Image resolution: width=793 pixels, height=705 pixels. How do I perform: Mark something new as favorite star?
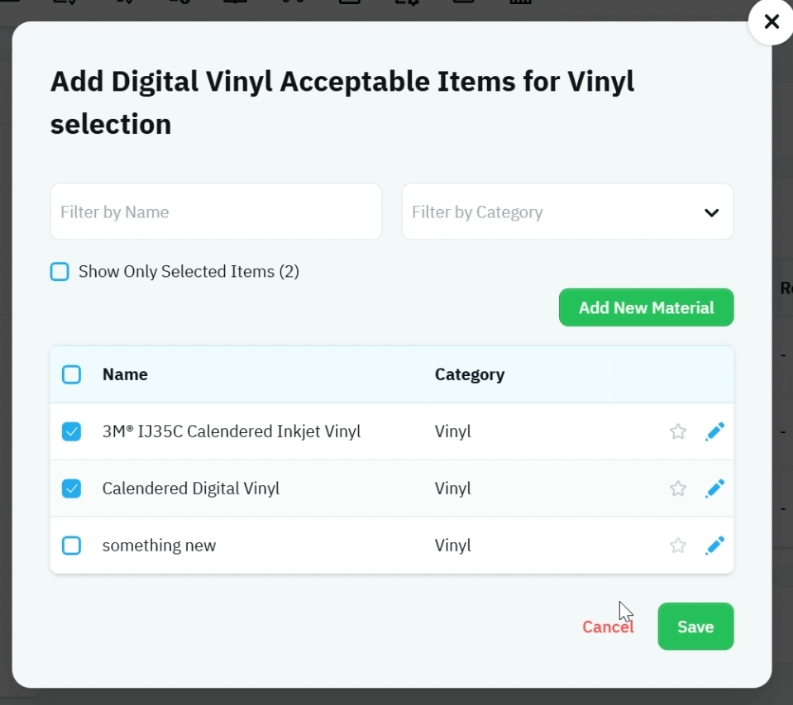(x=678, y=546)
